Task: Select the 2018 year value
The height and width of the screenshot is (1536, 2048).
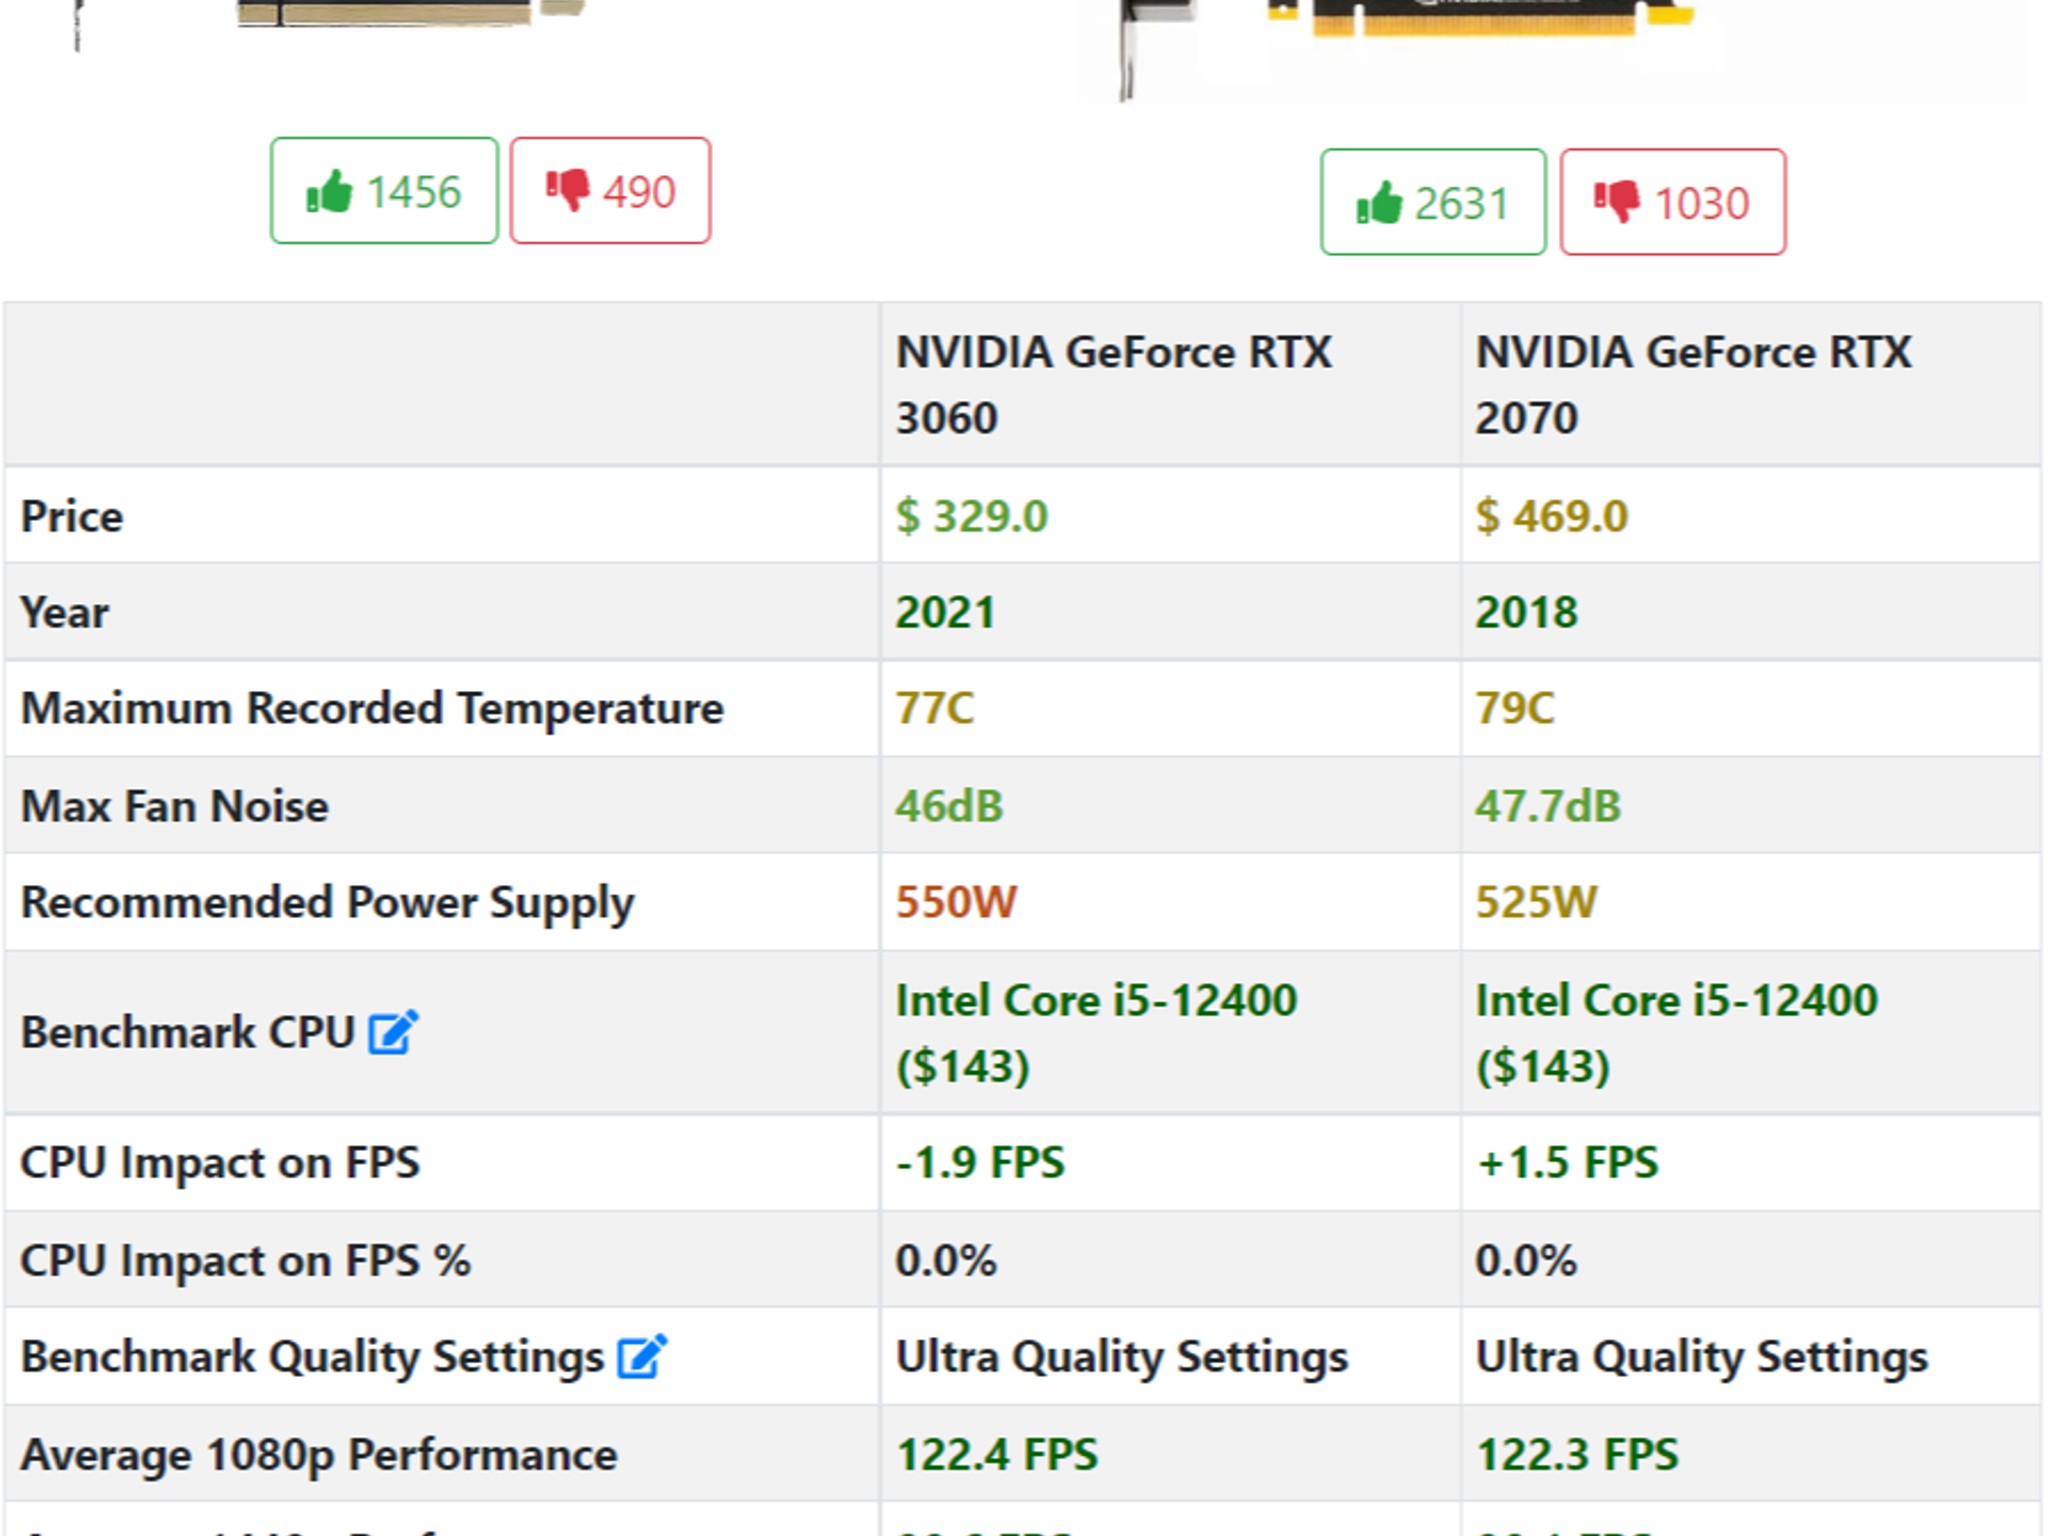Action: click(1526, 612)
